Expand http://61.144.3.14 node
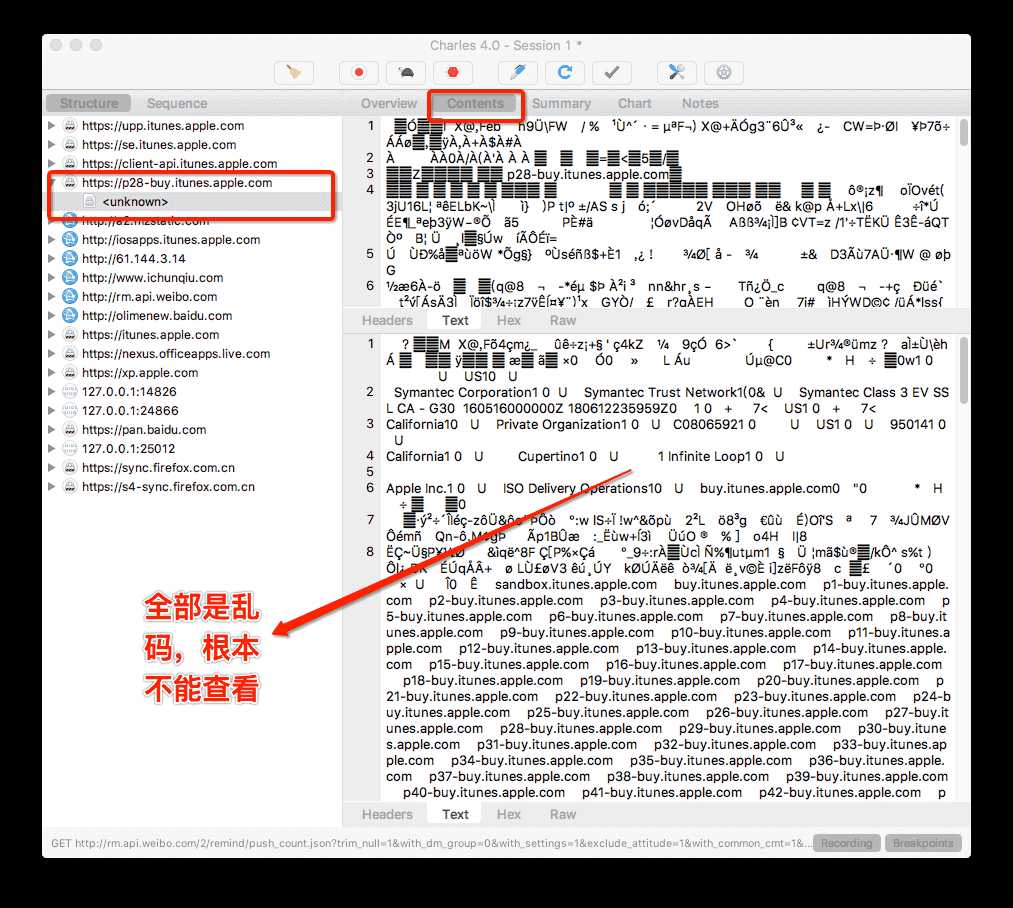The image size is (1013, 908). [x=52, y=259]
